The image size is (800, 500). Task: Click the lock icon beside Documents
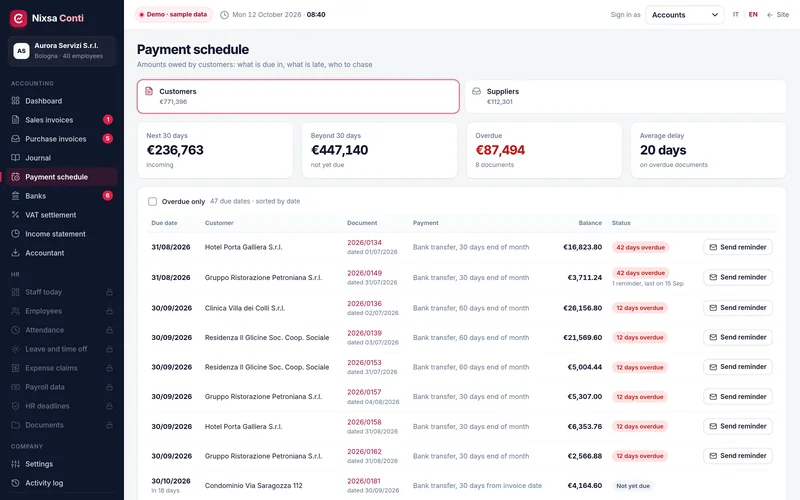pyautogui.click(x=109, y=425)
